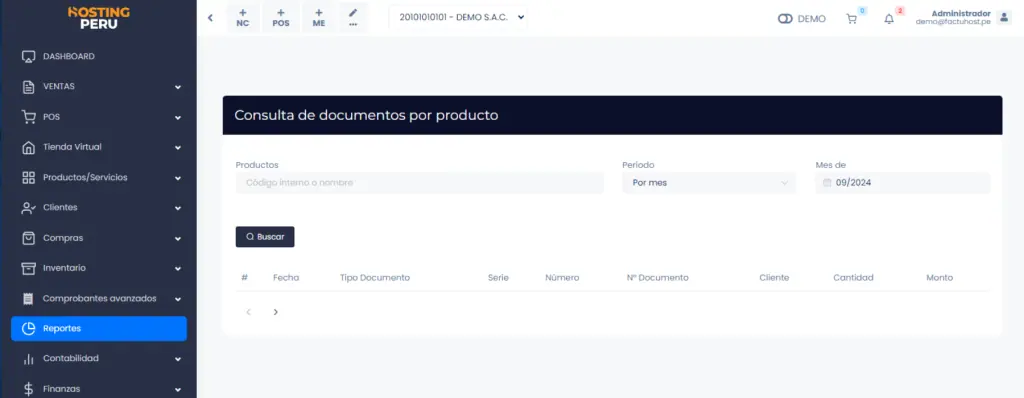Click the + POS shortcut button
Viewport: 1024px width, 398px height.
pyautogui.click(x=281, y=18)
